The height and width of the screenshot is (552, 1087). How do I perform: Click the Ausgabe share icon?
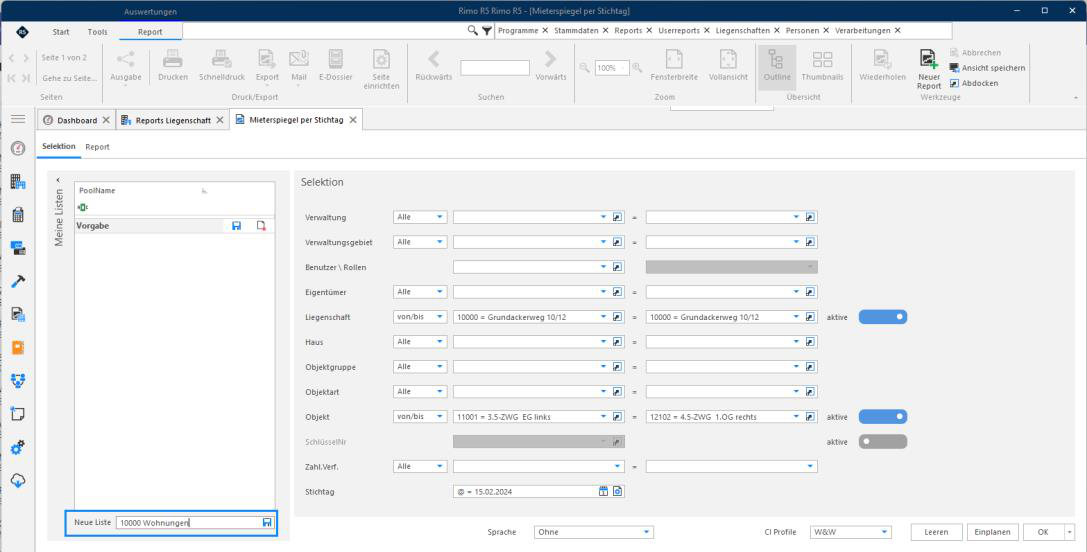point(125,59)
